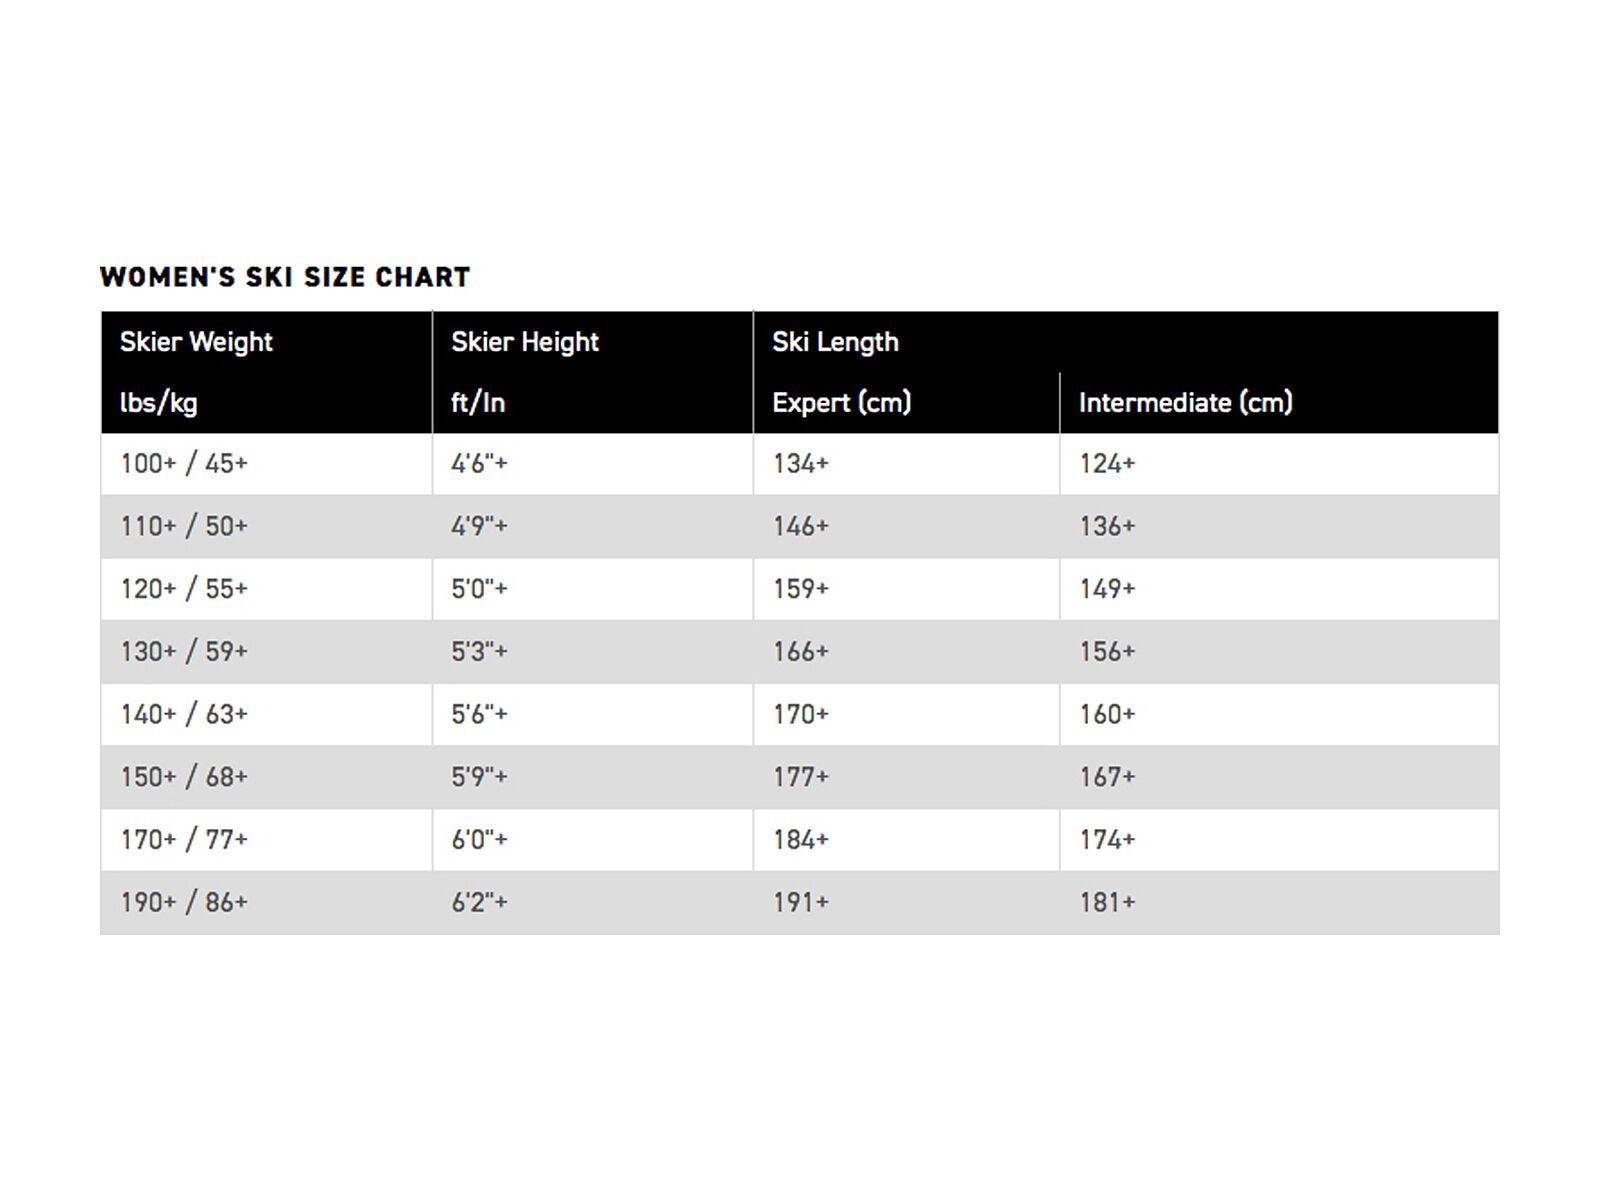1600x1200 pixels.
Task: Click the 181+ intermediate length cell
Action: point(1107,903)
